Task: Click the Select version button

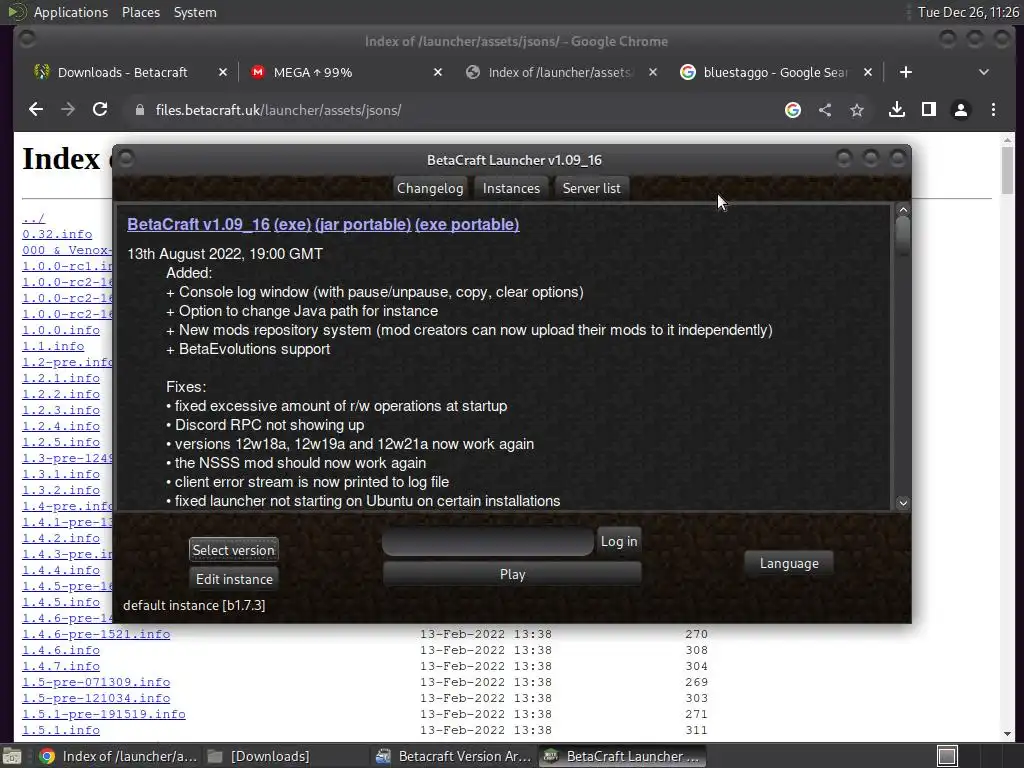Action: coord(234,550)
